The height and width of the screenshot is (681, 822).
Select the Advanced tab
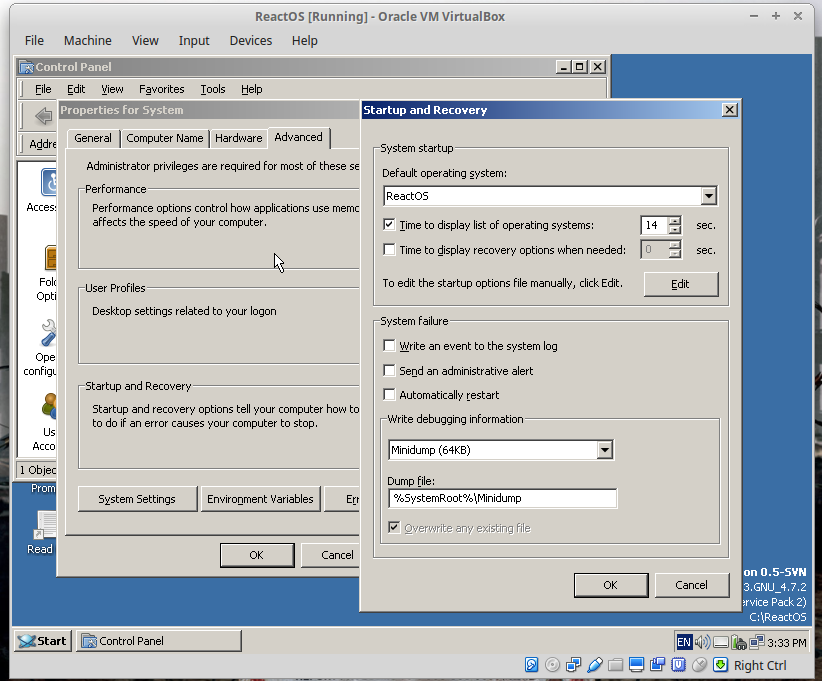point(299,137)
